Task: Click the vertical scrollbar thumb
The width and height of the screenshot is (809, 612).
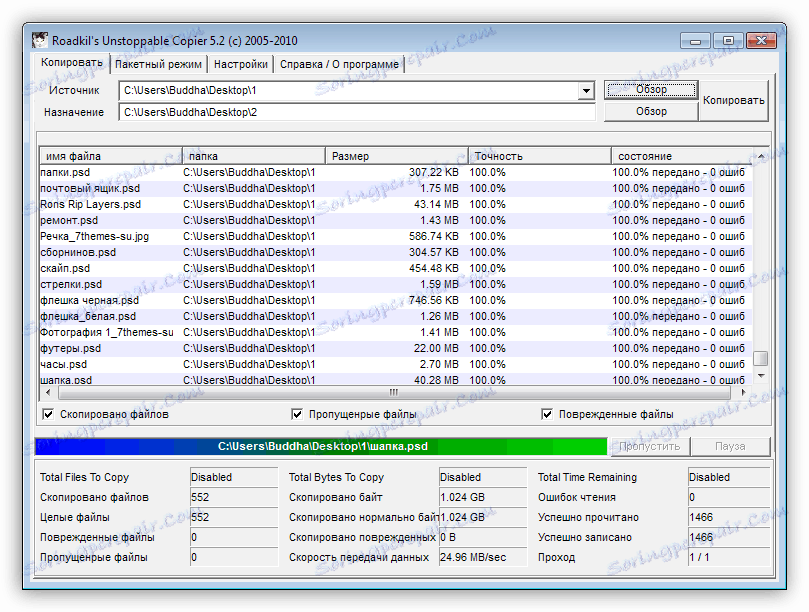Action: [x=761, y=358]
